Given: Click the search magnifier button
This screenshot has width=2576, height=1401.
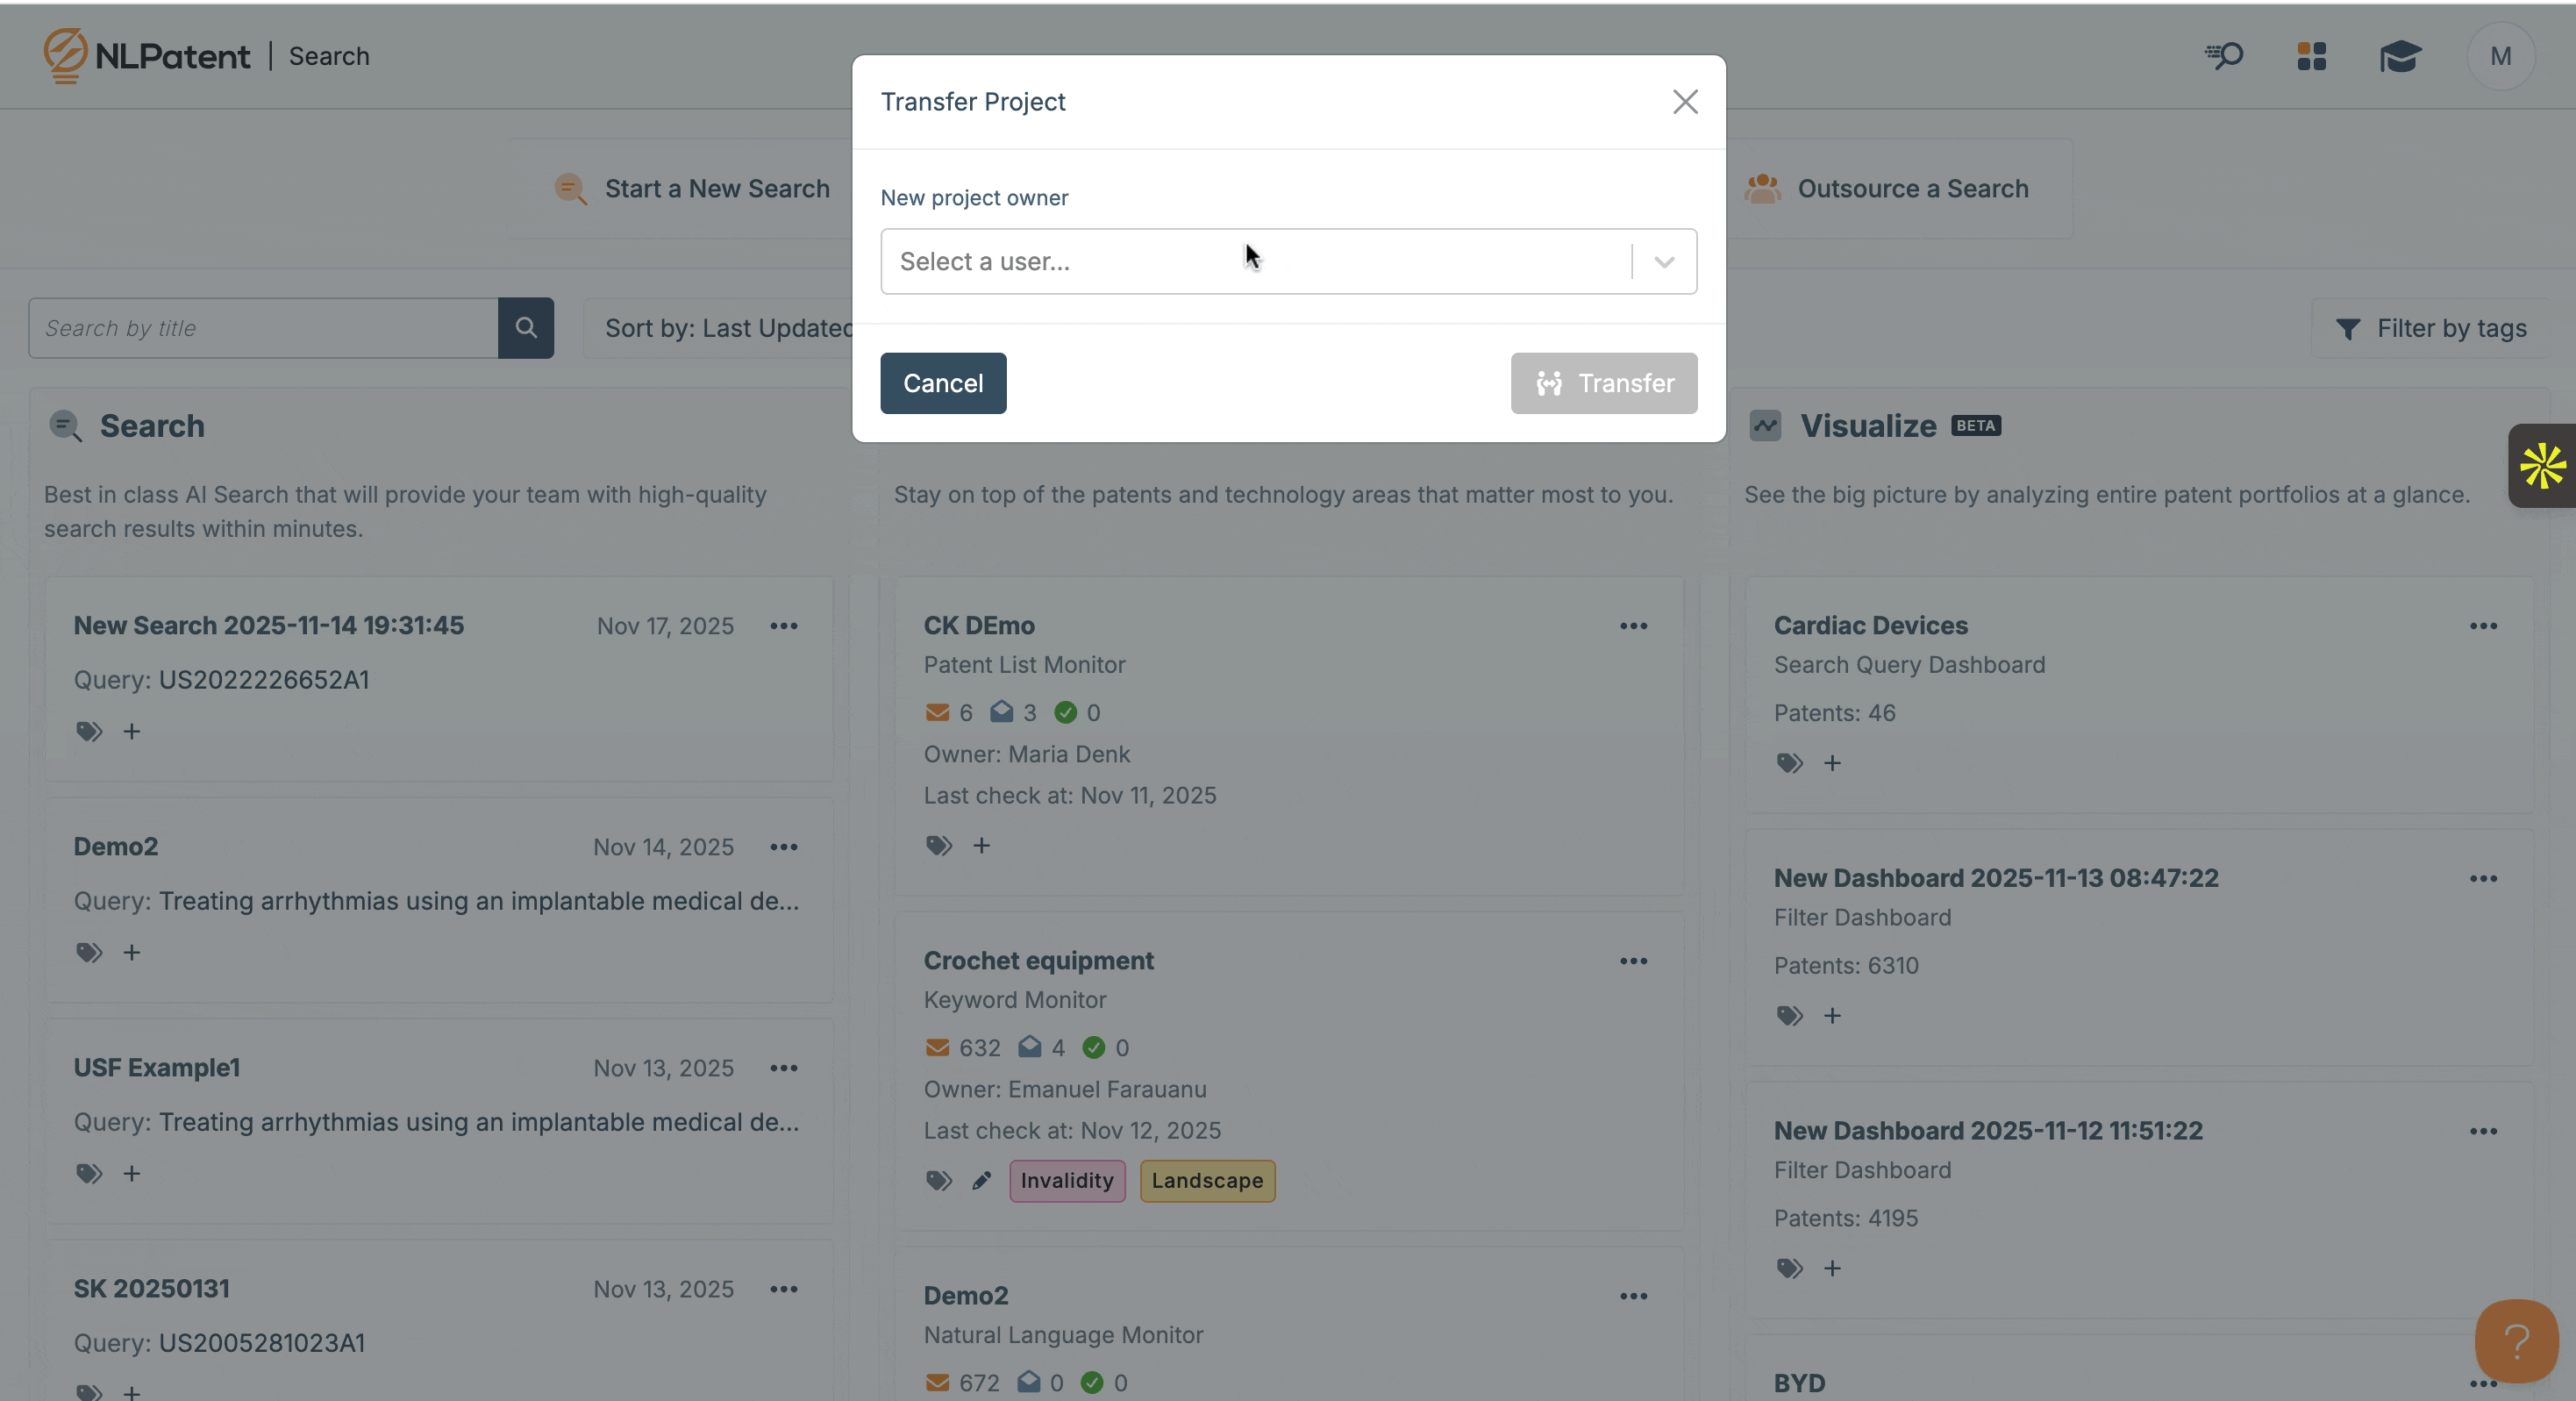Looking at the screenshot, I should (525, 328).
